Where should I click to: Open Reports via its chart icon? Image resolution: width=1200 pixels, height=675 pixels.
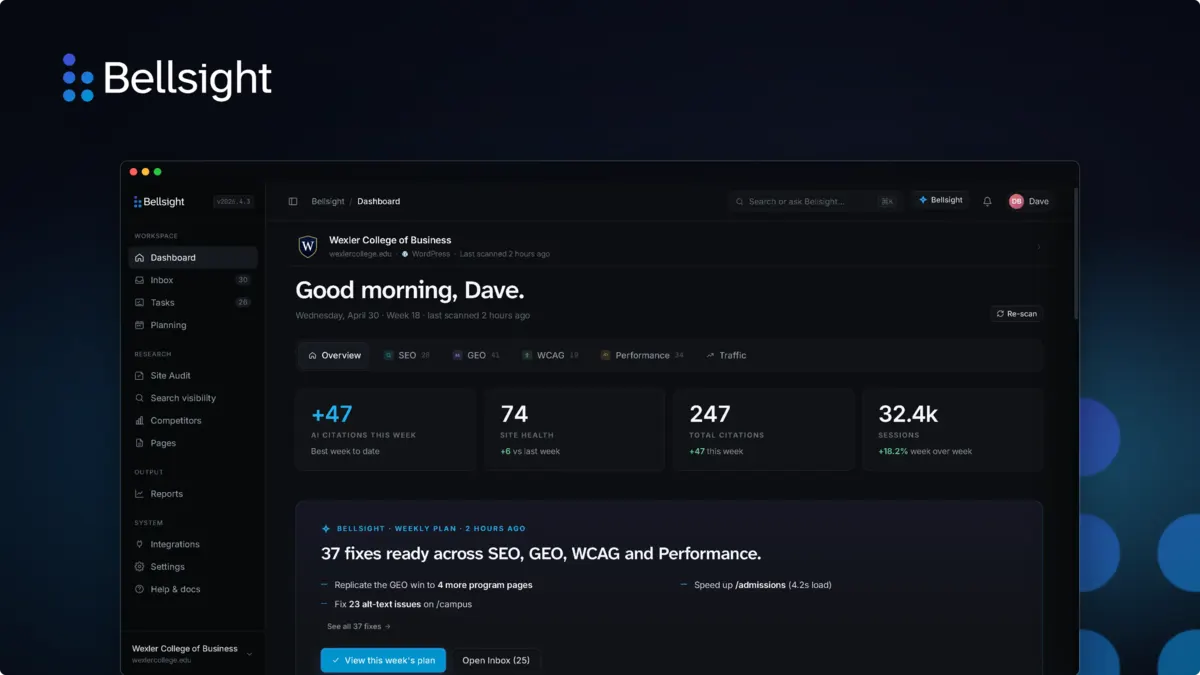point(139,494)
